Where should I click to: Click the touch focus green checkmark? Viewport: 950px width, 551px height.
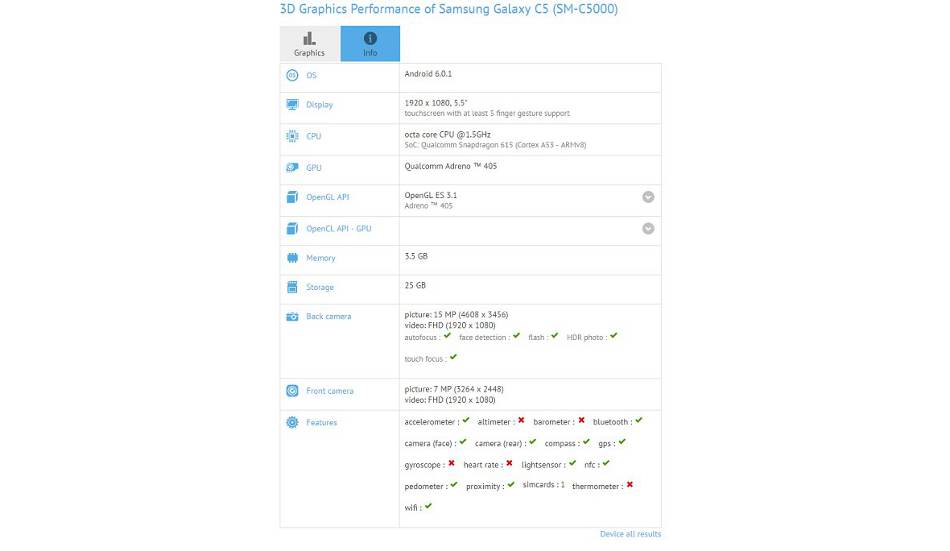coord(453,357)
